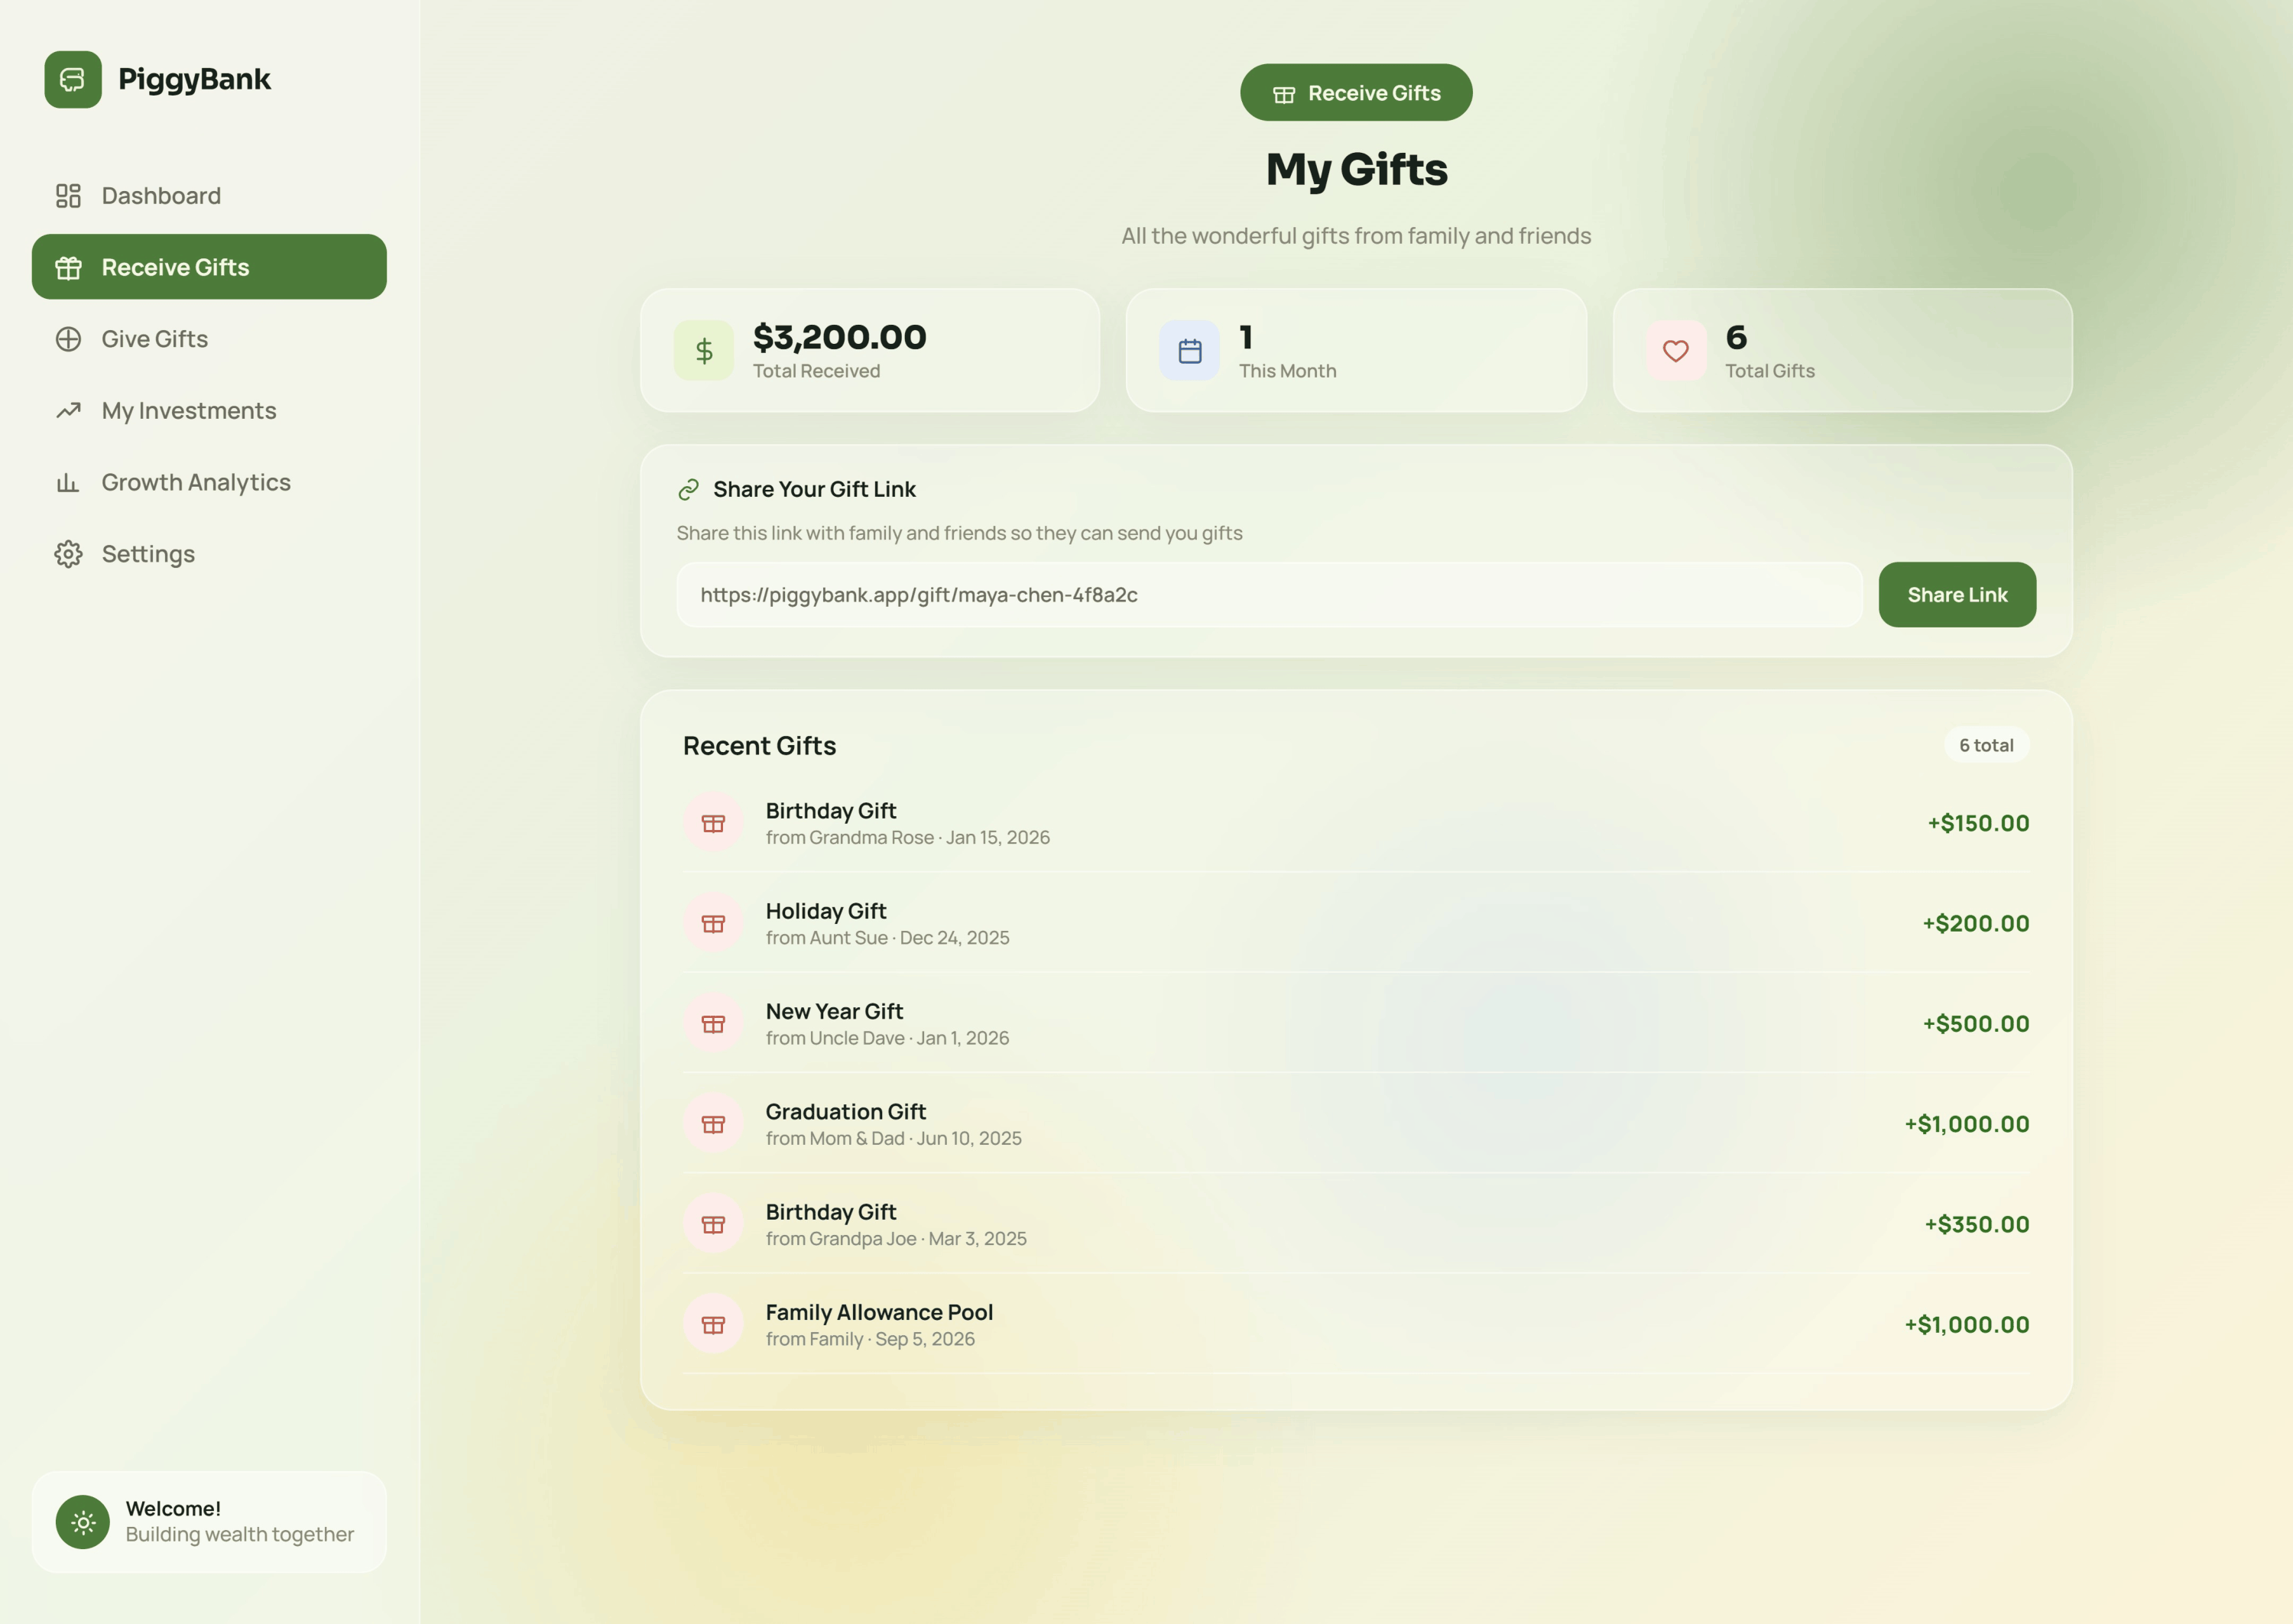Open My Investments from sidebar
This screenshot has height=1624, width=2293.
[x=209, y=411]
